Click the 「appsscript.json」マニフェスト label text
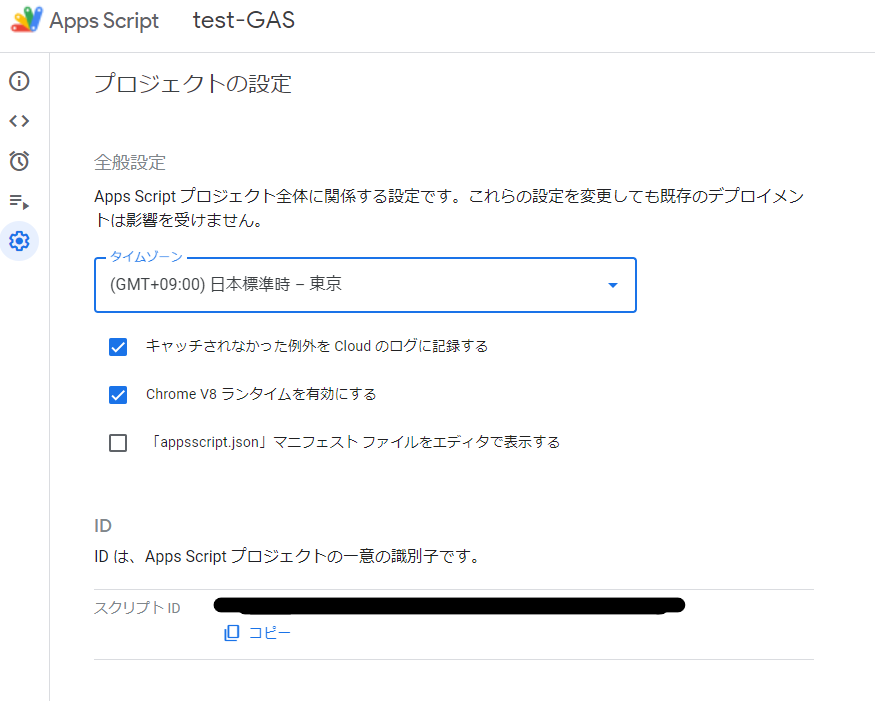This screenshot has width=875, height=701. pos(353,443)
